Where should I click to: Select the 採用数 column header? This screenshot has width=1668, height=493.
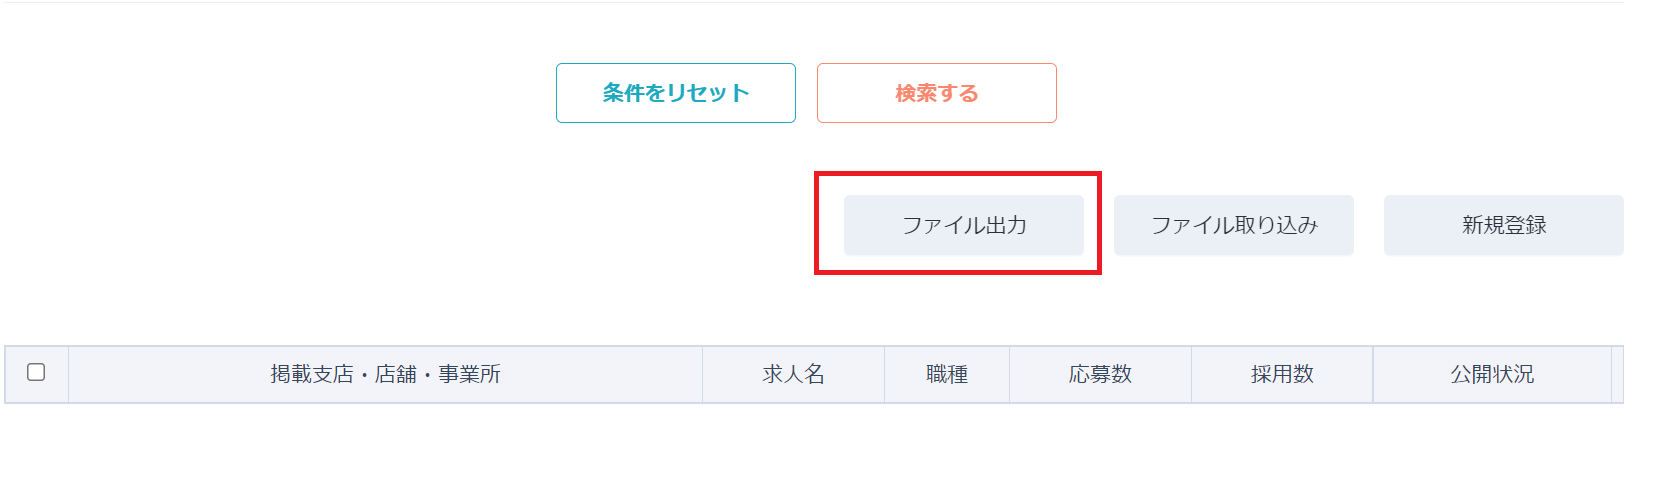pyautogui.click(x=1281, y=374)
